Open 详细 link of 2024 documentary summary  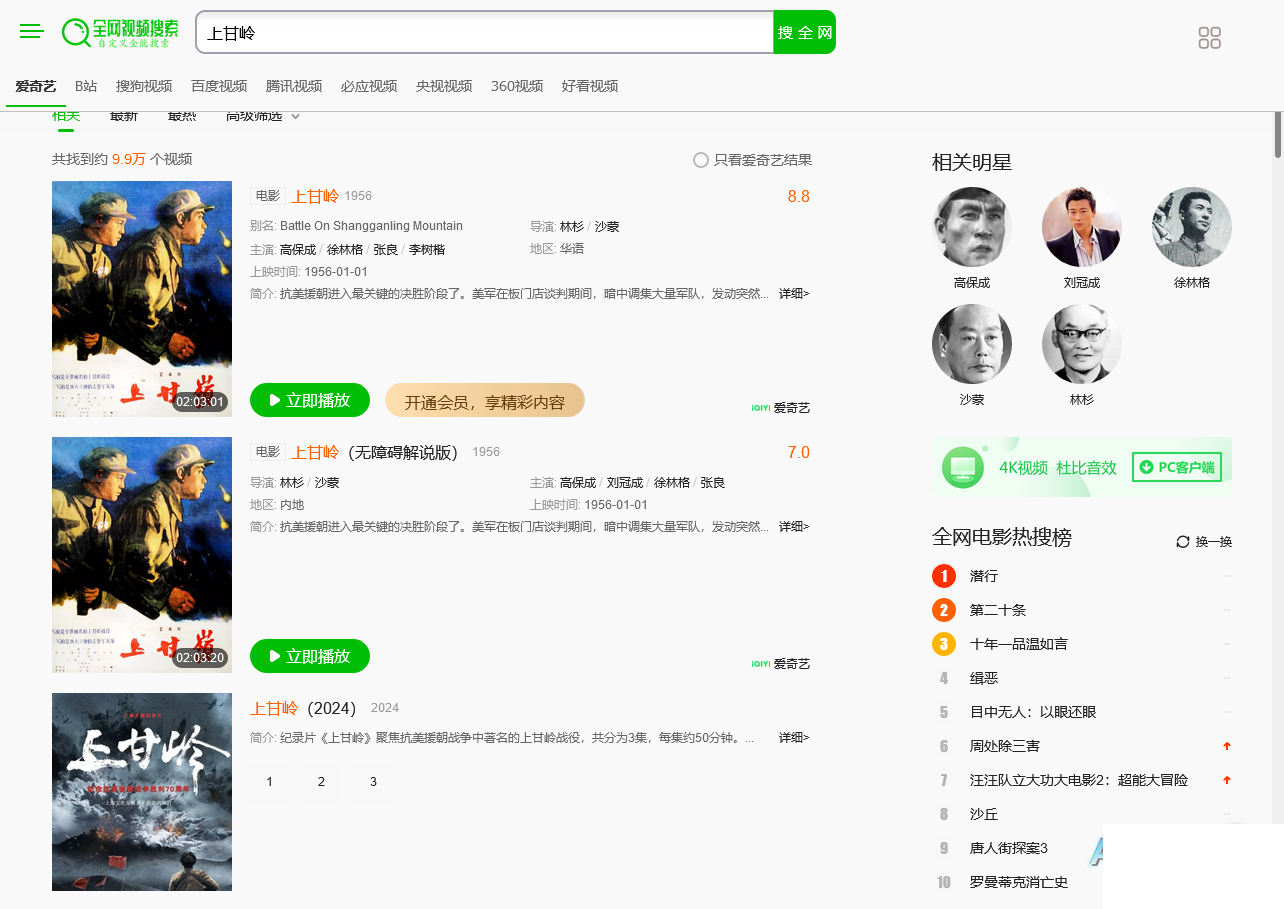point(794,738)
